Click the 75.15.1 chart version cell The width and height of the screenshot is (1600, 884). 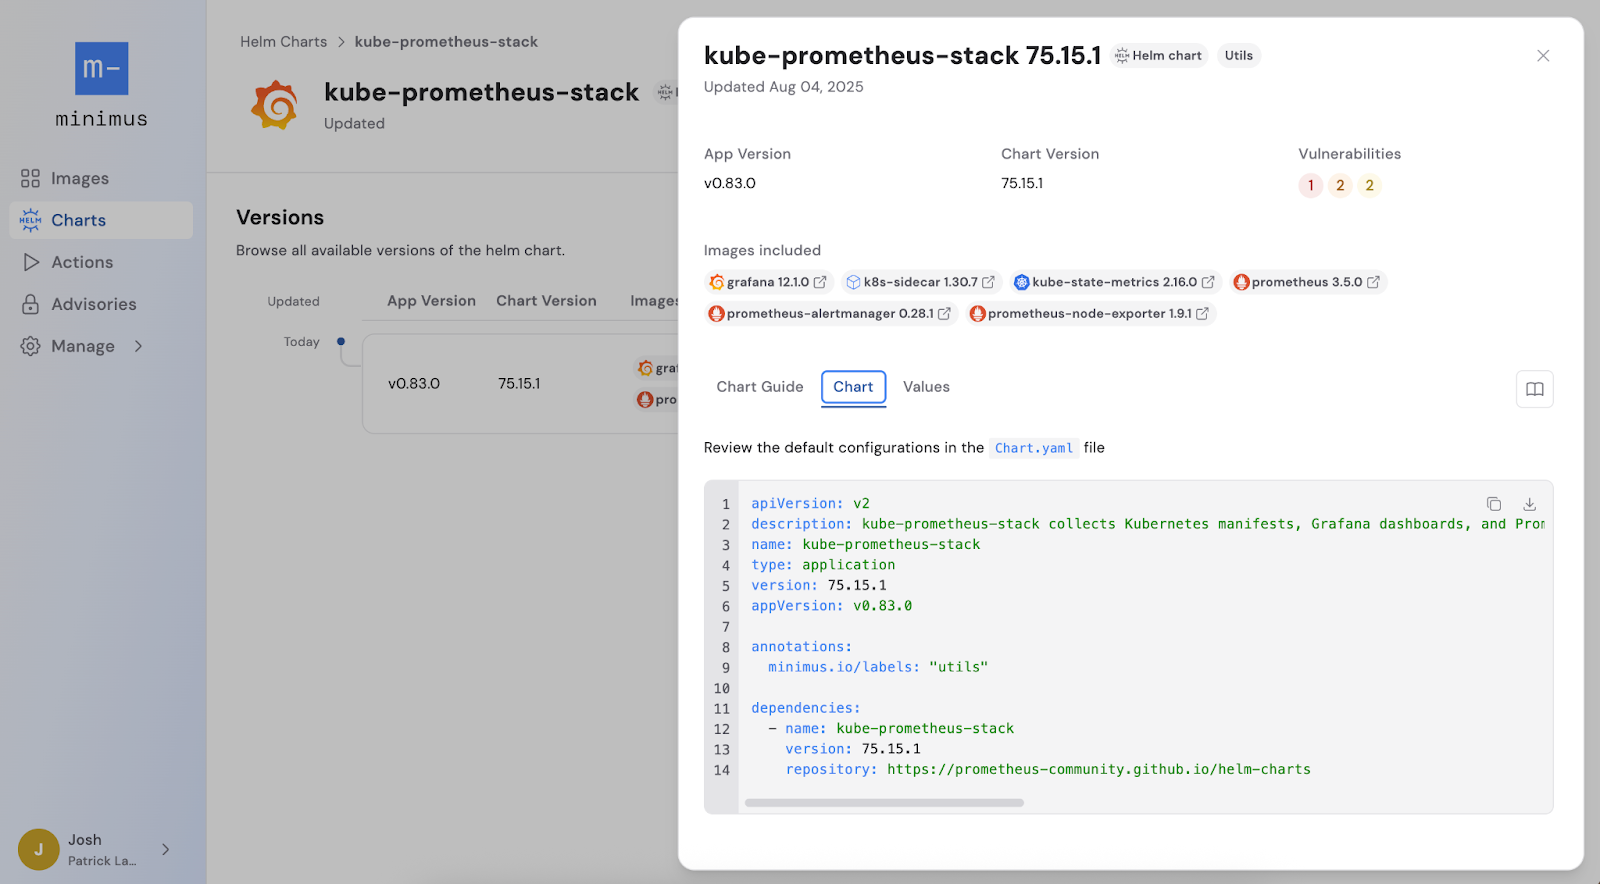coord(519,384)
